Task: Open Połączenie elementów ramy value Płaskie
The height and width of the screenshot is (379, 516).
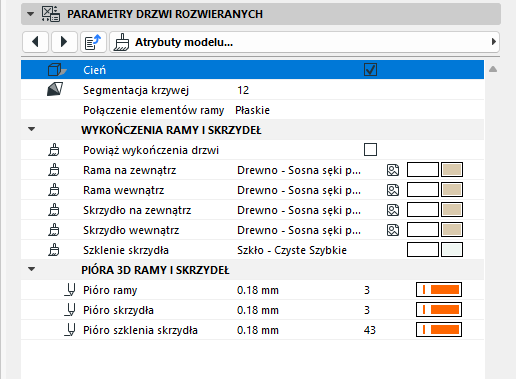Action: 252,110
